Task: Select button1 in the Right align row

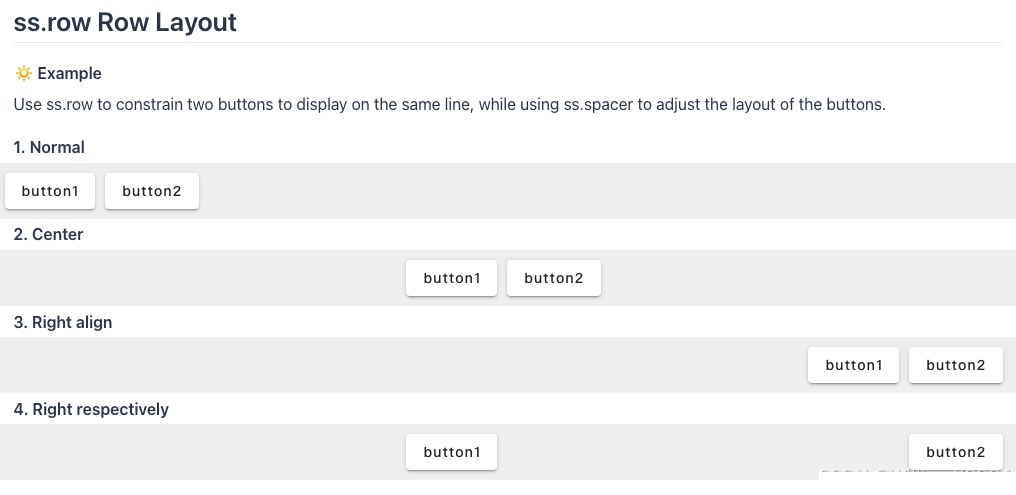Action: (853, 365)
